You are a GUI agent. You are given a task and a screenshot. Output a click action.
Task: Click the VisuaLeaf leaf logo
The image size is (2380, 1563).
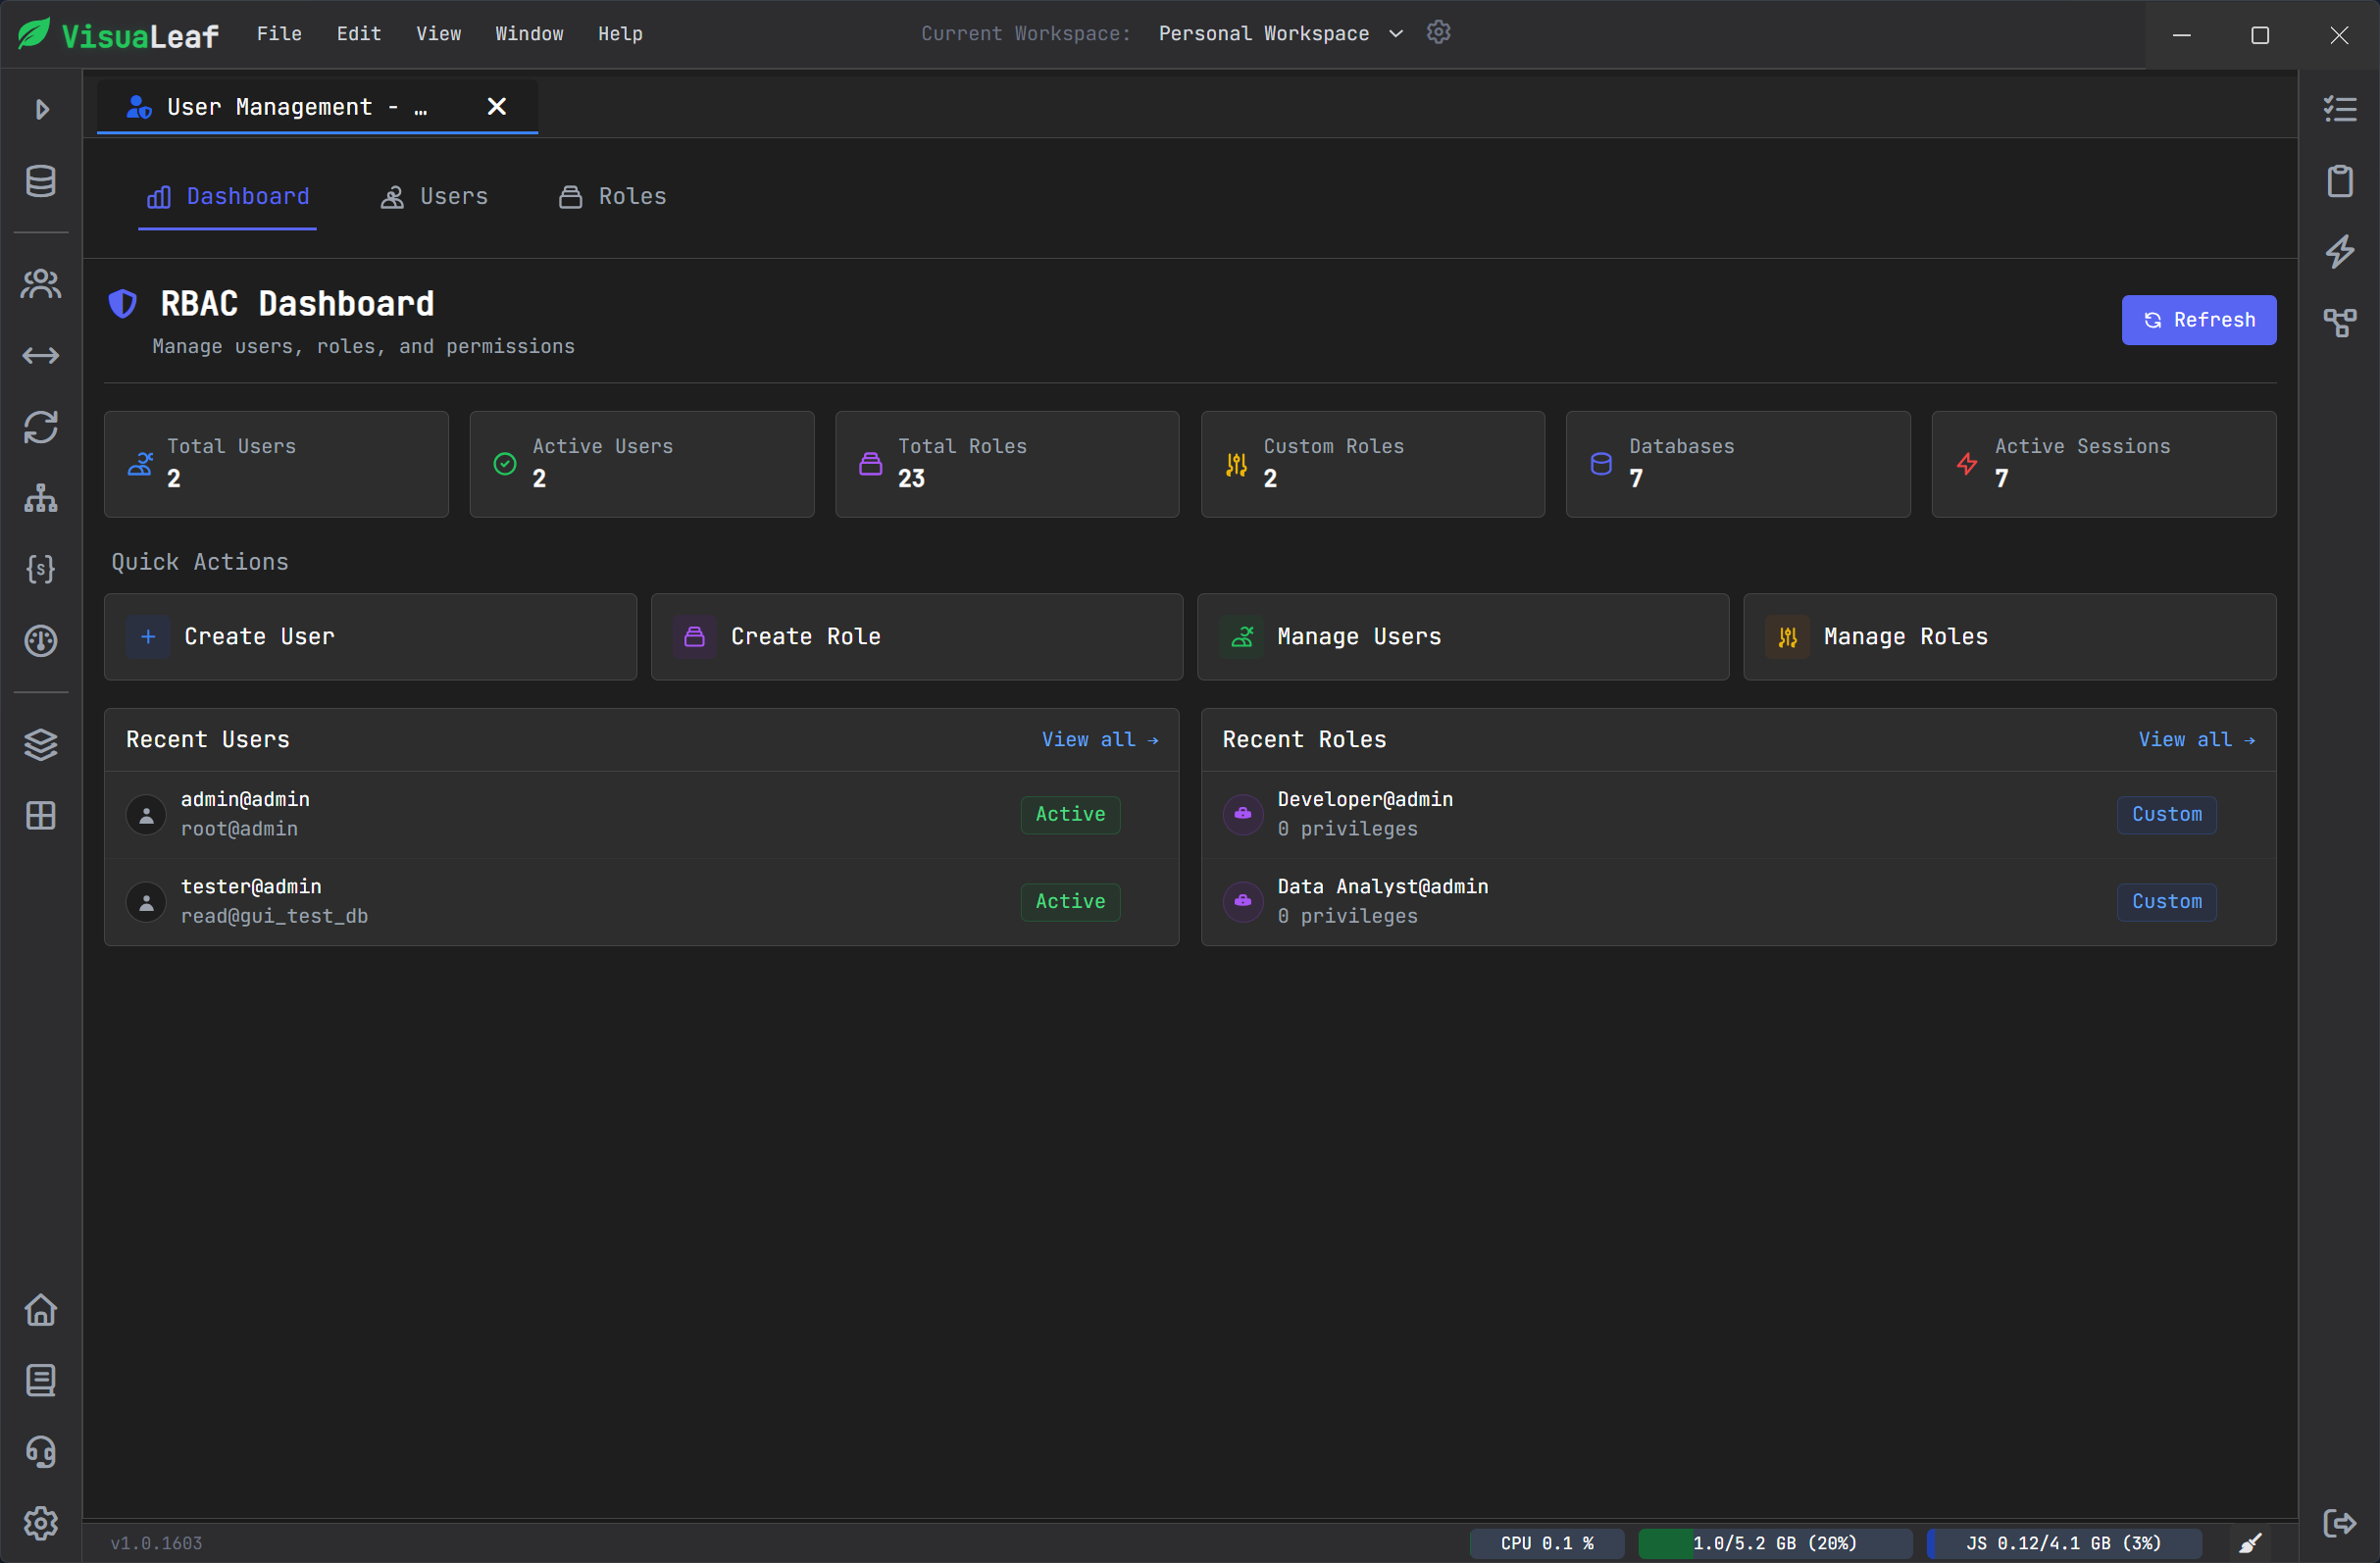coord(34,34)
